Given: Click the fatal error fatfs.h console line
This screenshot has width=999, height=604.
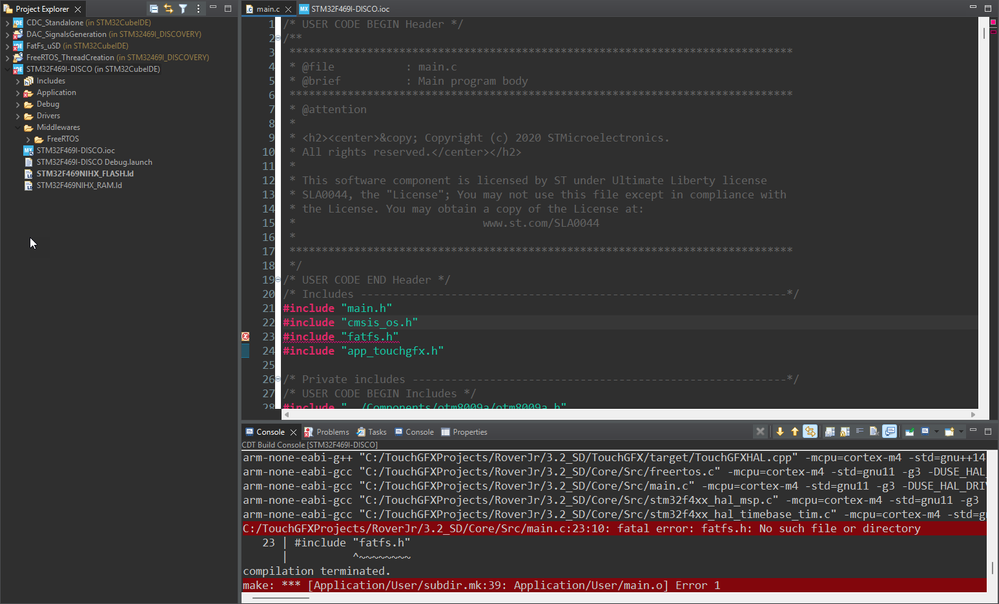Looking at the screenshot, I should [614, 528].
